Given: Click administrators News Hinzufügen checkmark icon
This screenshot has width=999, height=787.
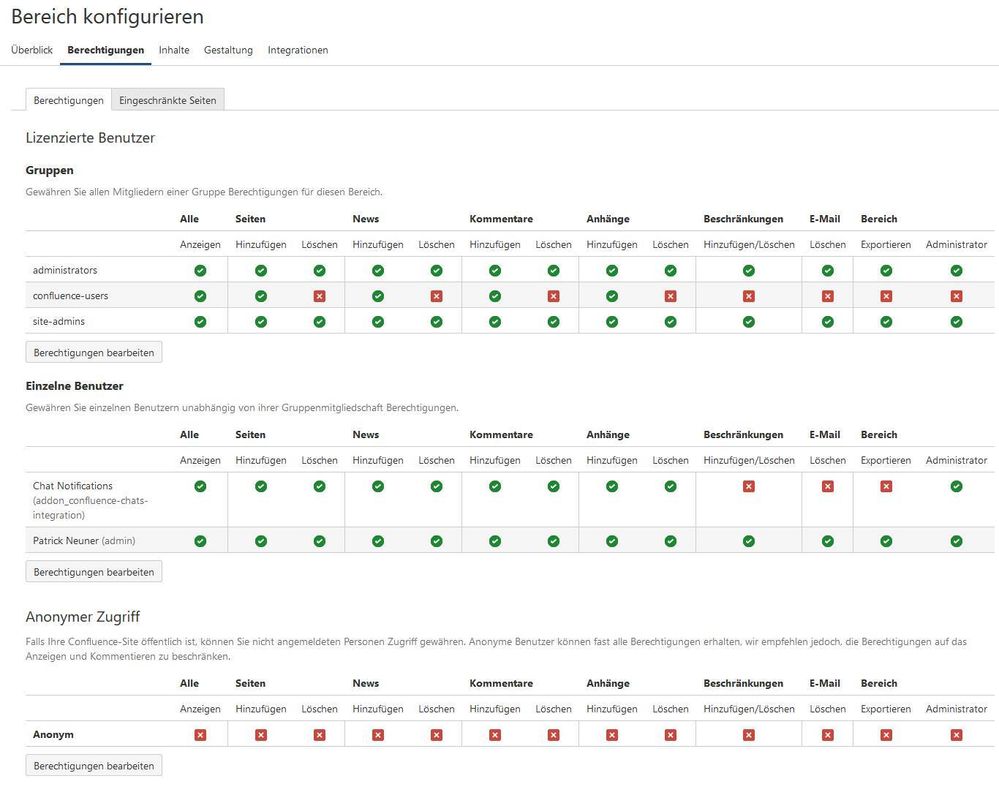Looking at the screenshot, I should (x=378, y=270).
